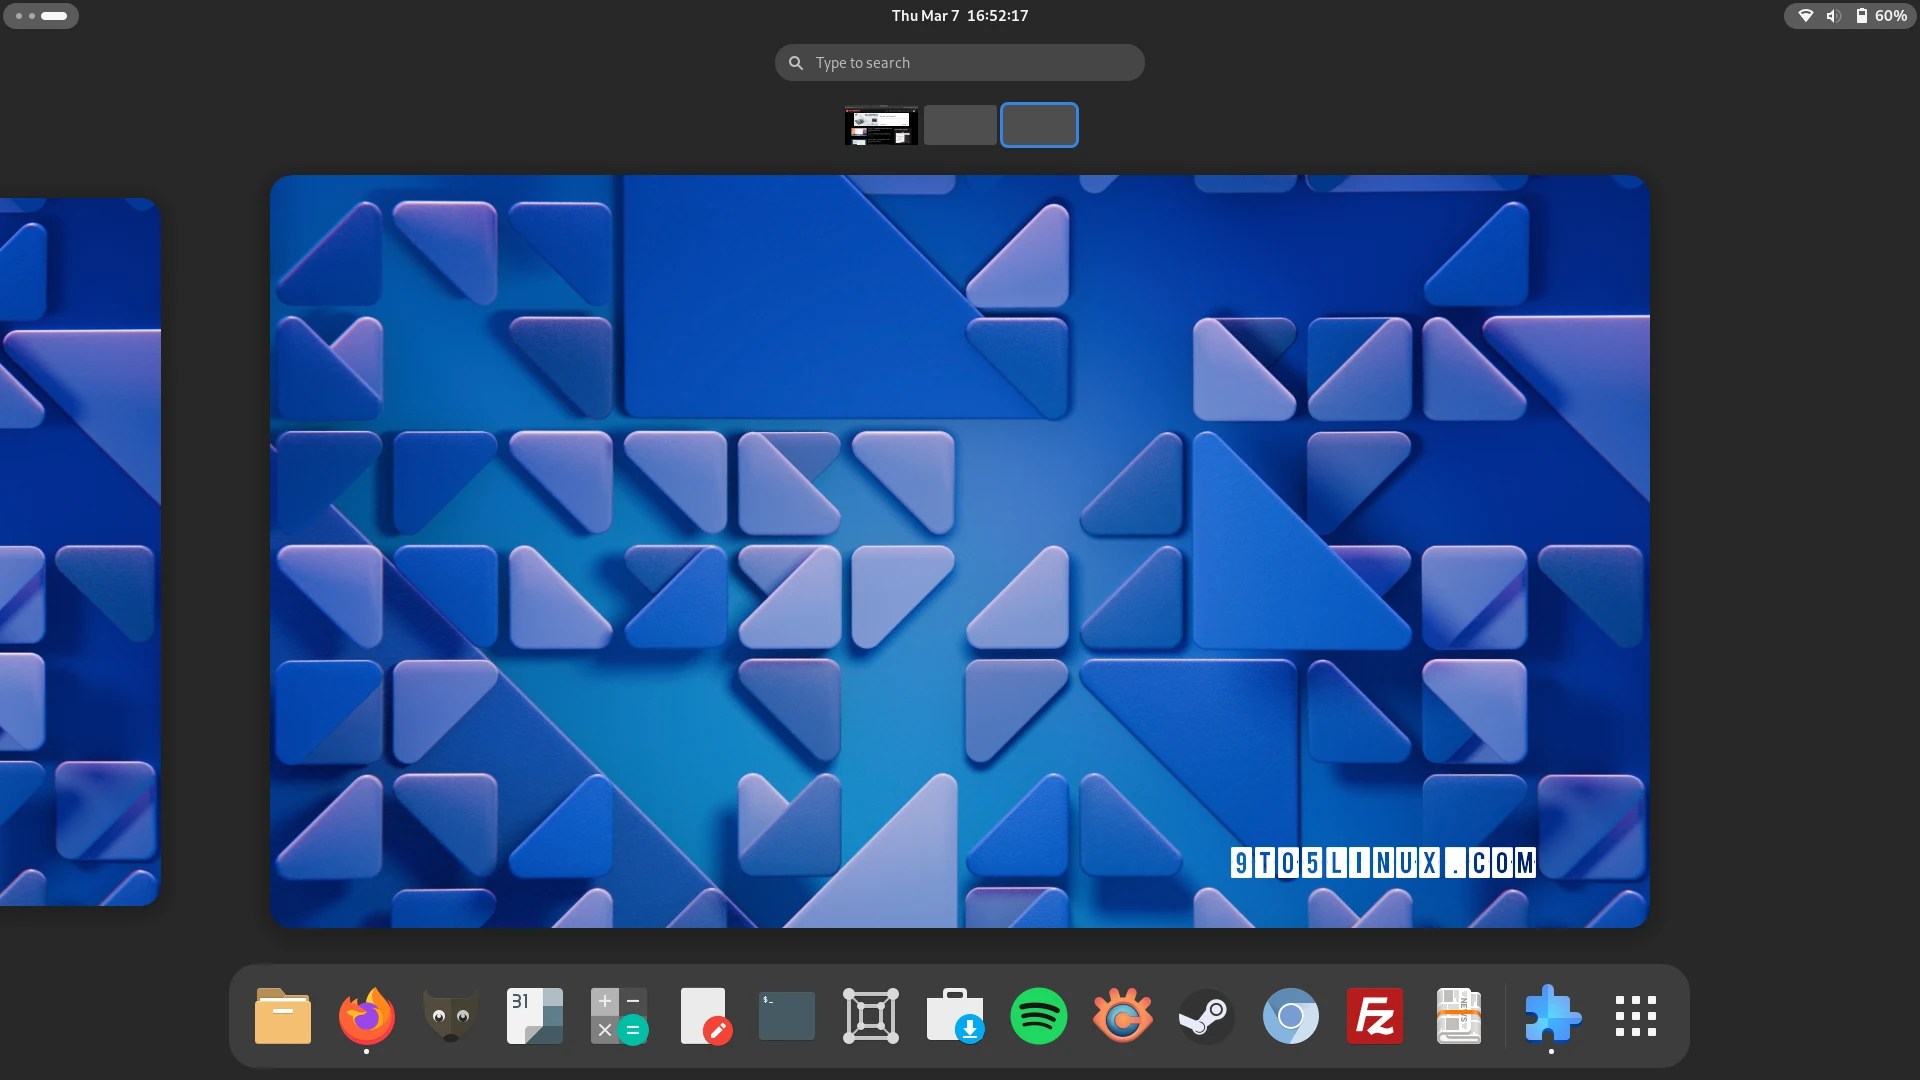Screen dimensions: 1920x1080
Task: Open the clock and calendar menu
Action: coord(960,15)
